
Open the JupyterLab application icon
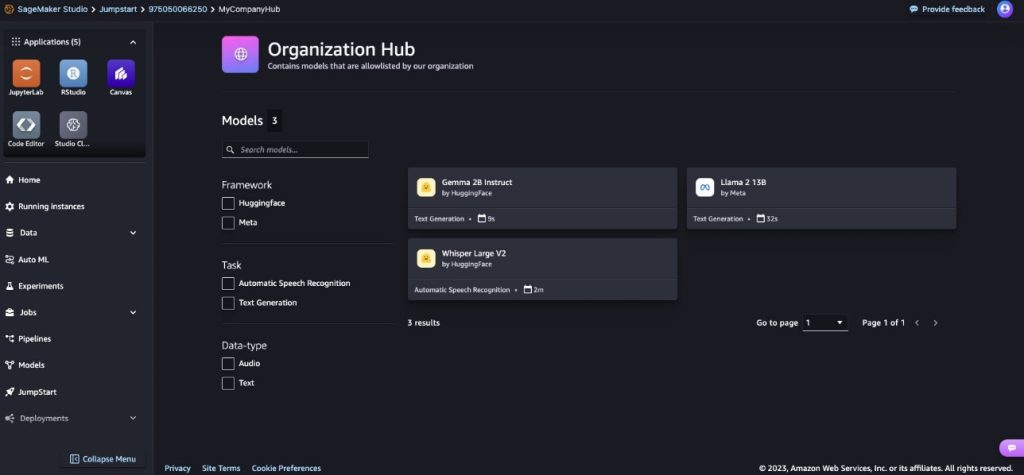tap(26, 73)
